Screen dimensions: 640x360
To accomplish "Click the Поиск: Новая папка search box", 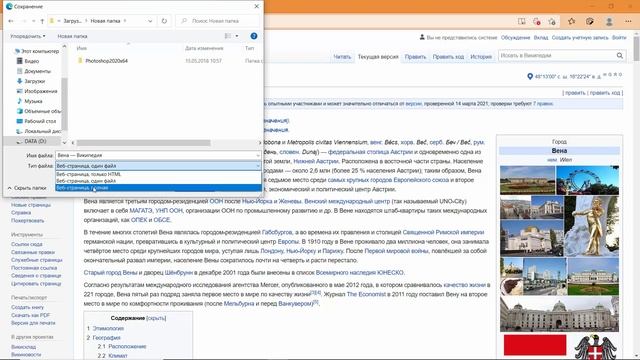I will (218, 21).
